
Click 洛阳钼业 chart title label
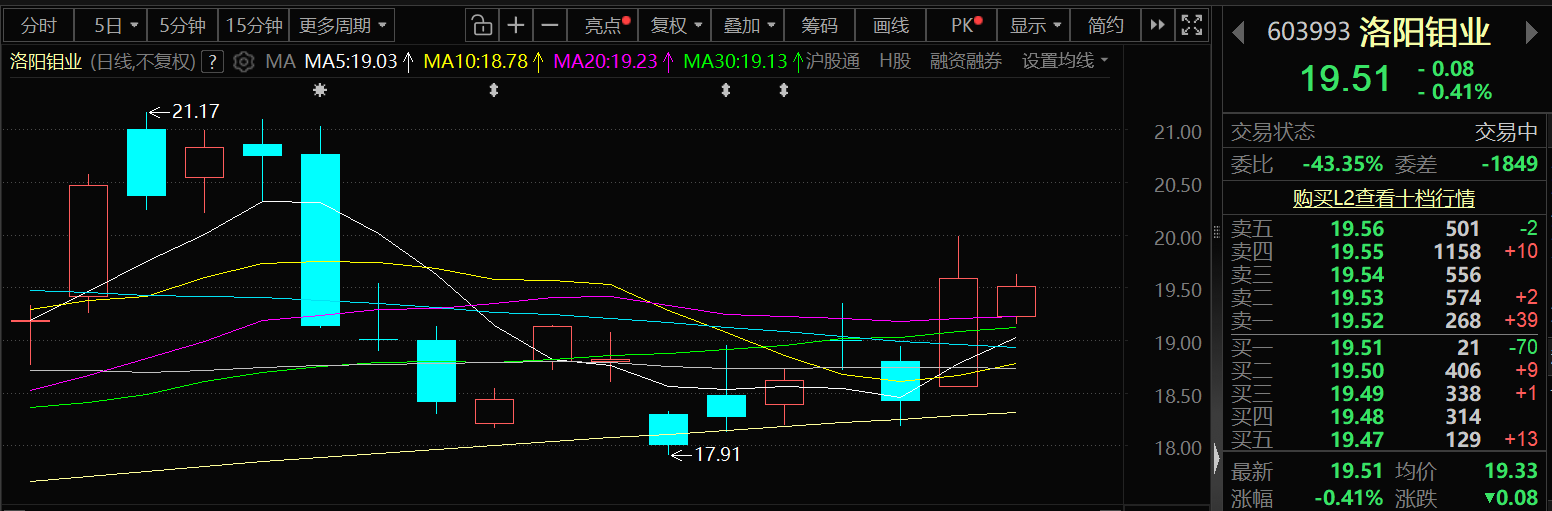(x=46, y=62)
